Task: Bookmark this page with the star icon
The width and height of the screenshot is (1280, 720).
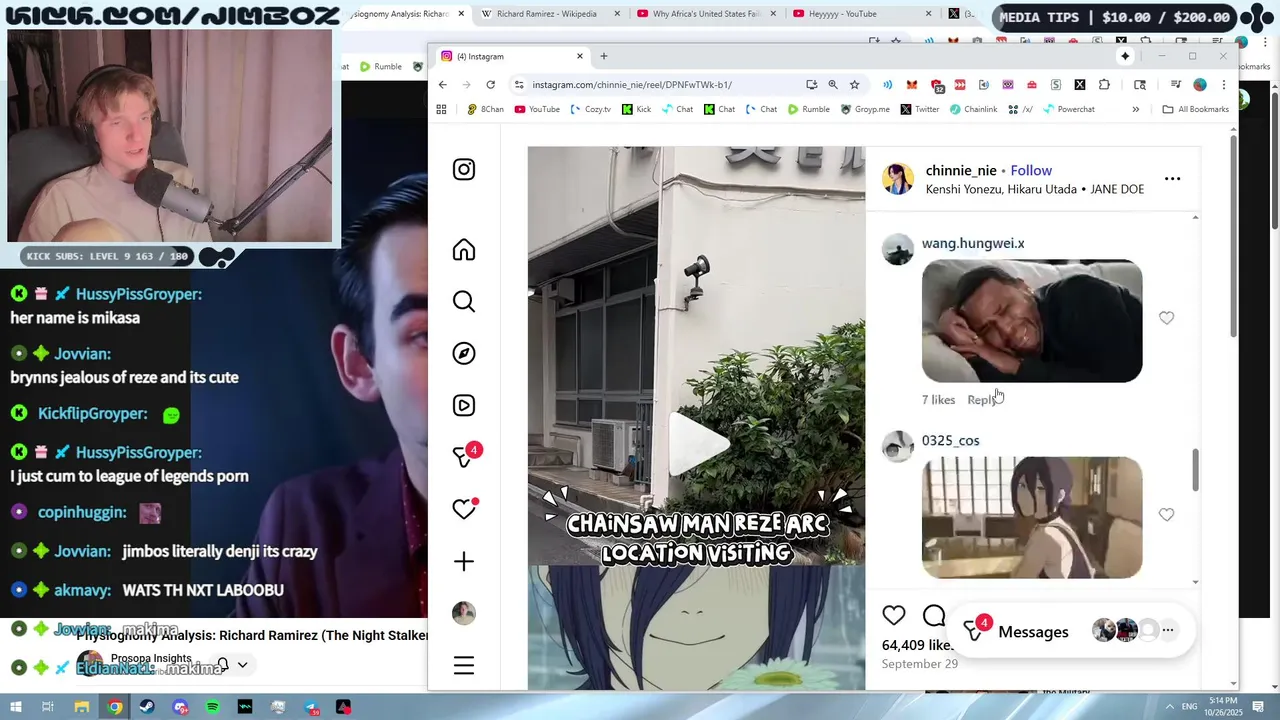Action: 854,85
